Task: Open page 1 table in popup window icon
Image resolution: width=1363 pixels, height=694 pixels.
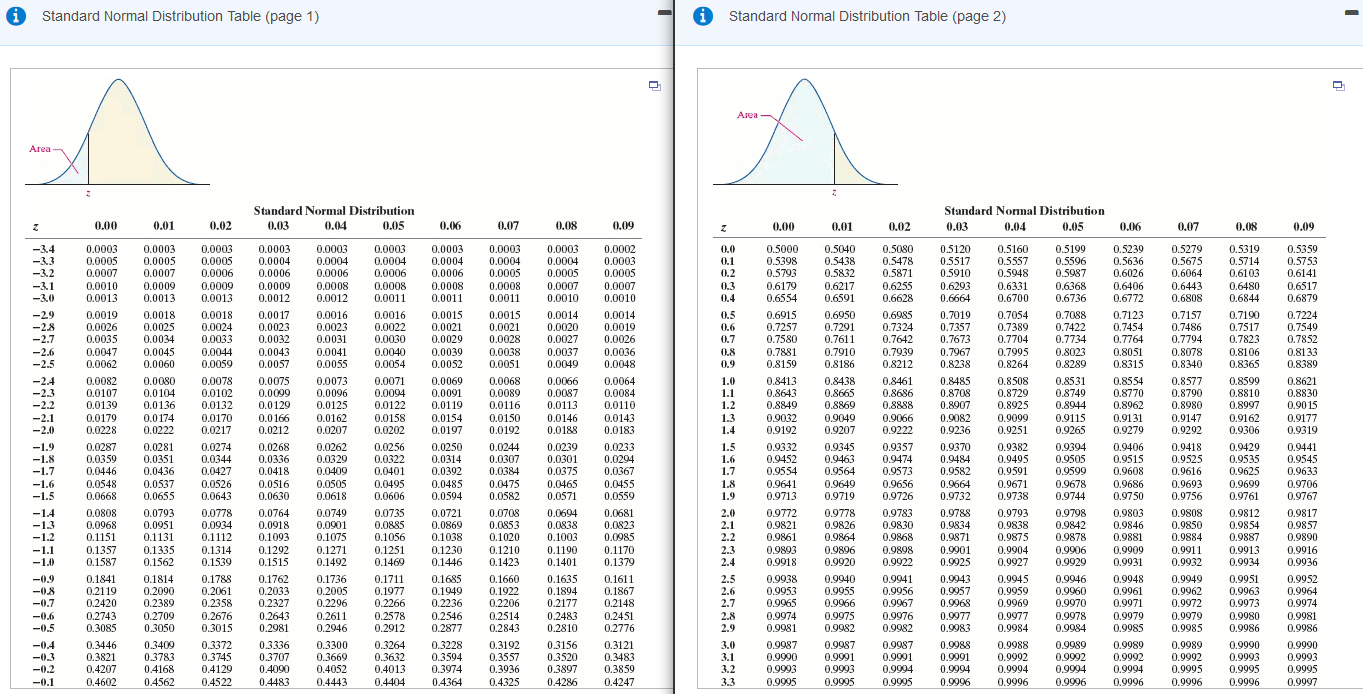Action: coord(655,86)
